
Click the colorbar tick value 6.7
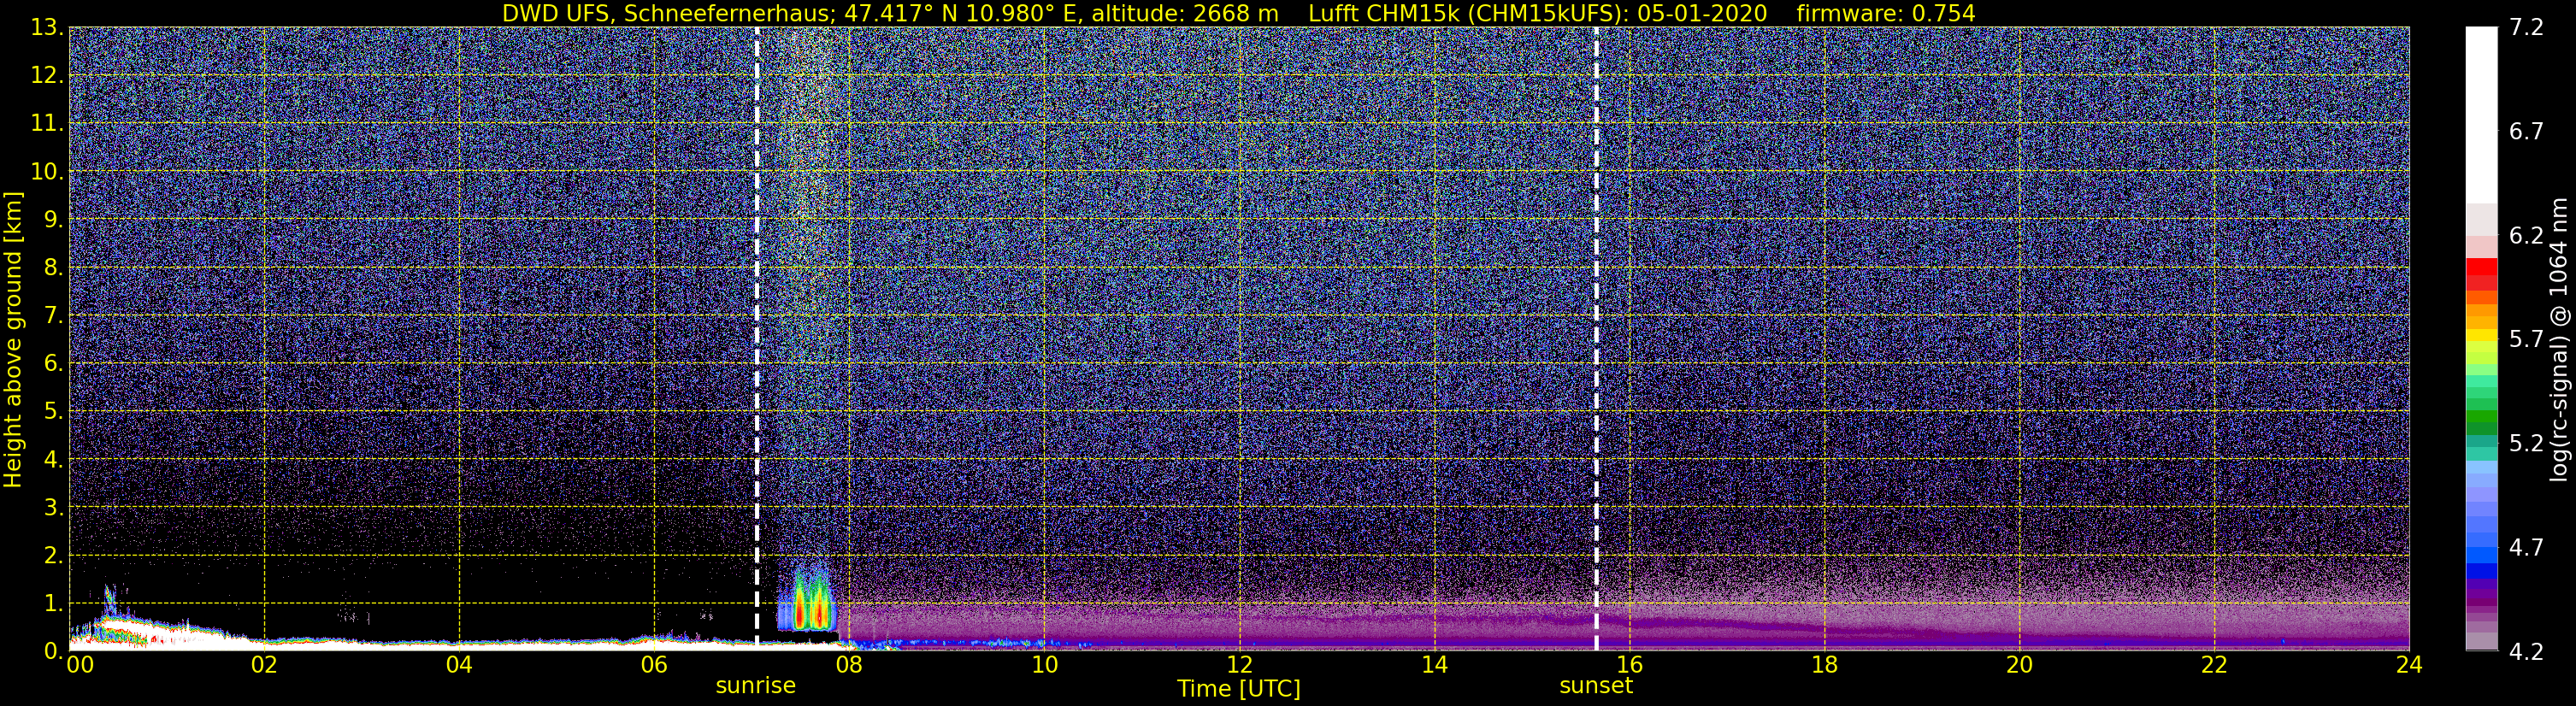click(2526, 132)
